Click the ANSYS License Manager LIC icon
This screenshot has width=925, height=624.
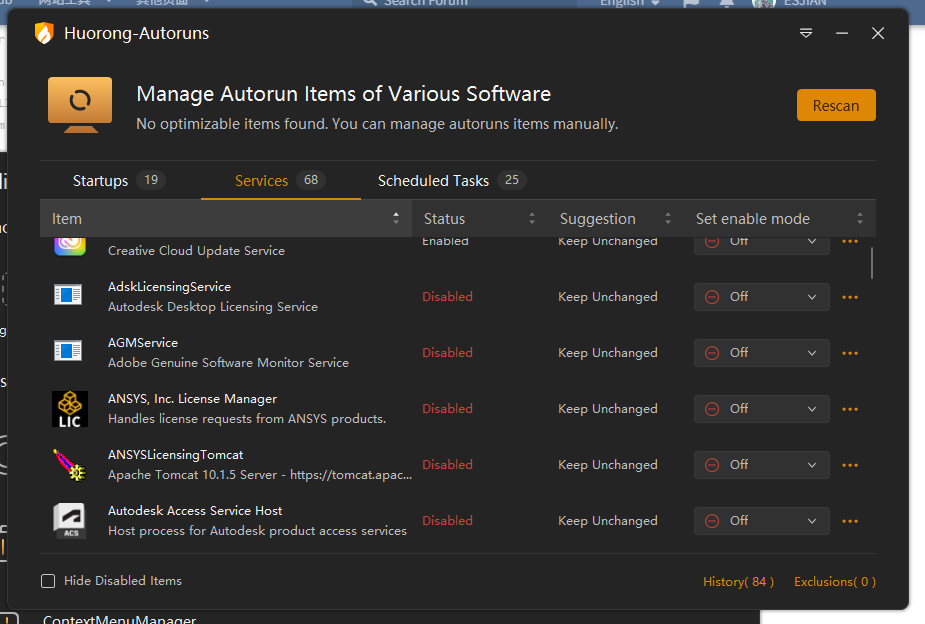coord(70,409)
